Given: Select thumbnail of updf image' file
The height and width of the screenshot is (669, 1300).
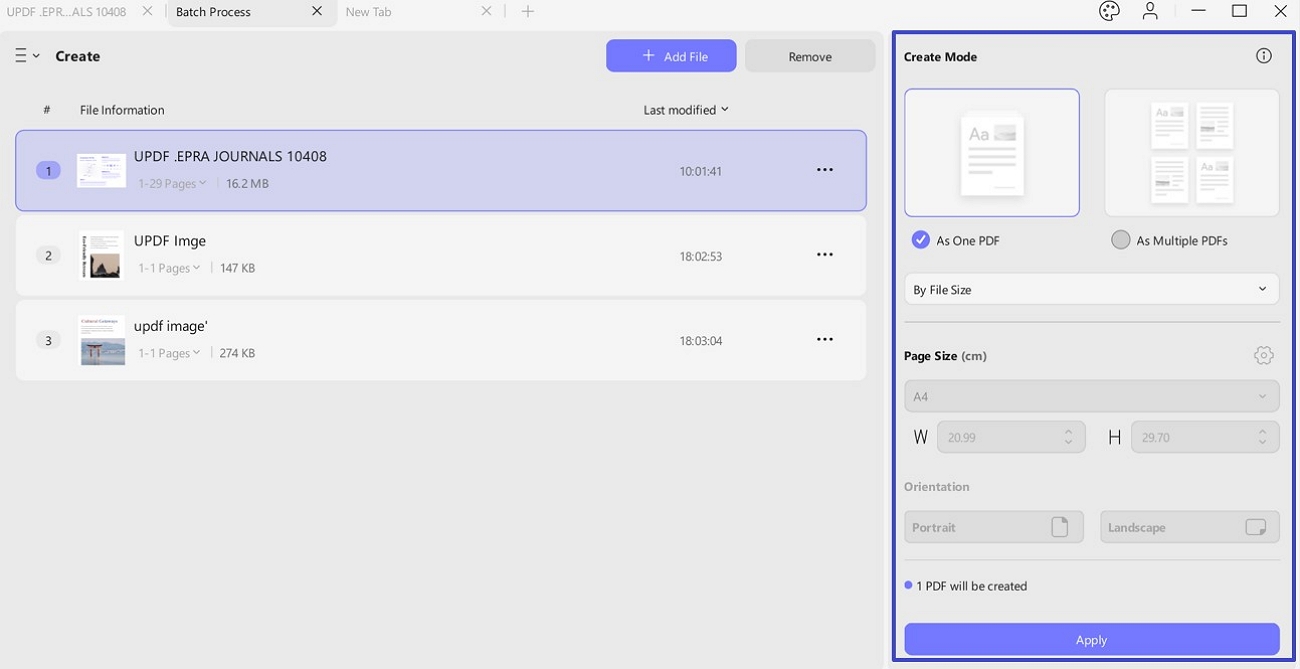Looking at the screenshot, I should click(x=102, y=341).
